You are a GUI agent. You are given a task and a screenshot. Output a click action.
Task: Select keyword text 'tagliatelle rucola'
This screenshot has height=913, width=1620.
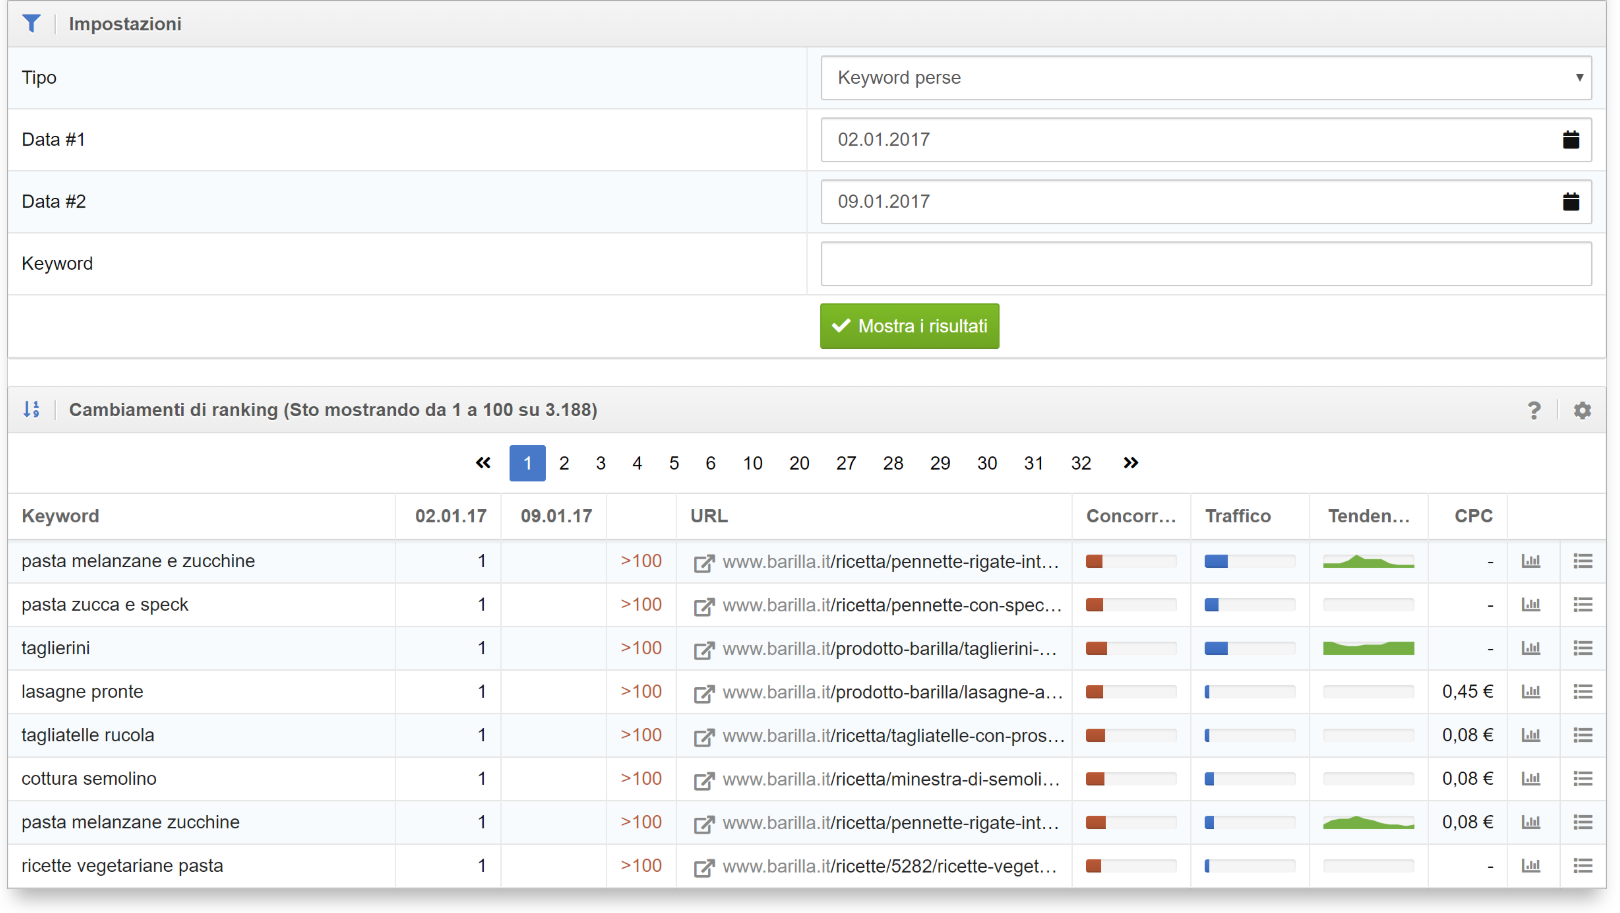point(88,735)
